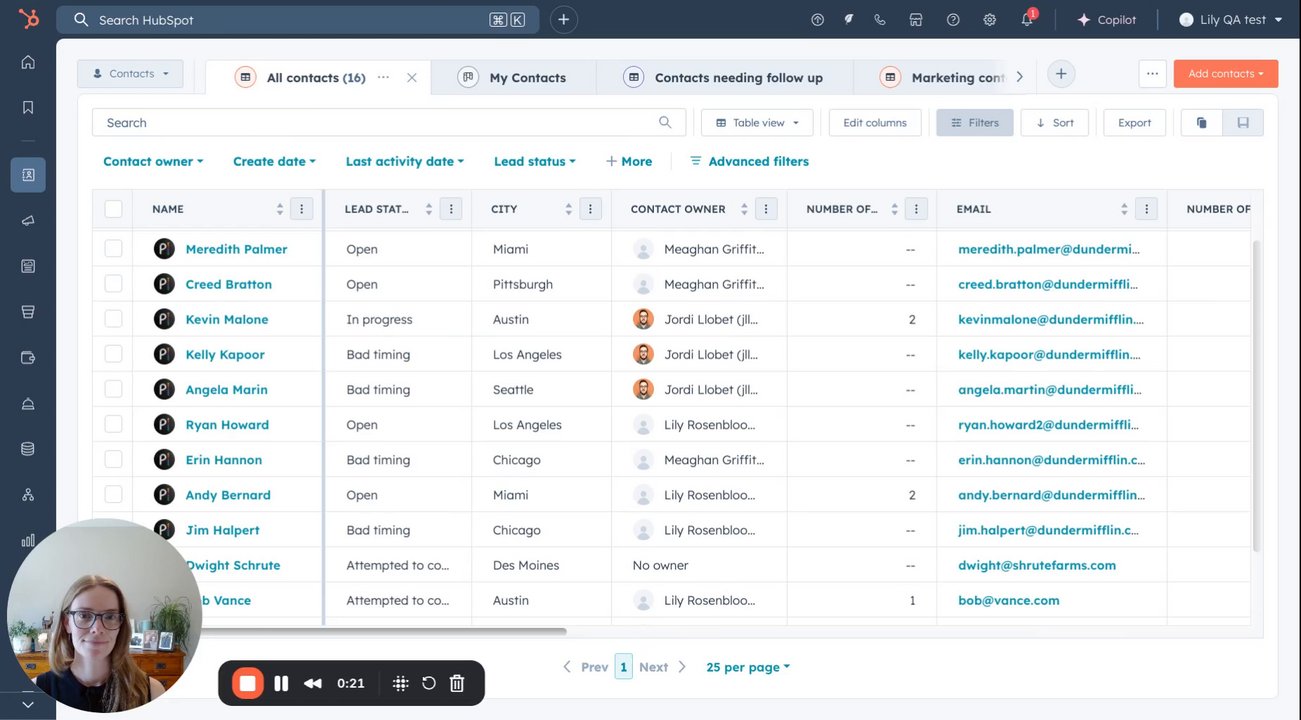Click the save view icon

point(1243,122)
